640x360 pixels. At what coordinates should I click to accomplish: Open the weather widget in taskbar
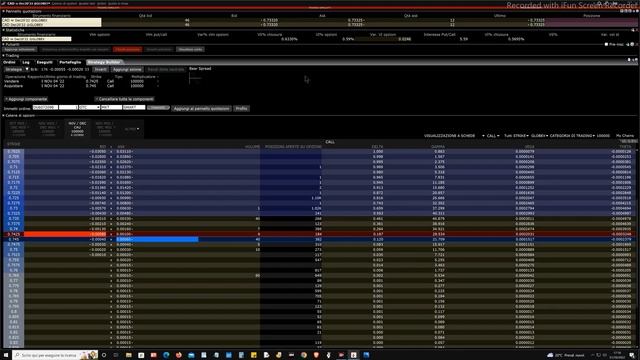(566, 355)
